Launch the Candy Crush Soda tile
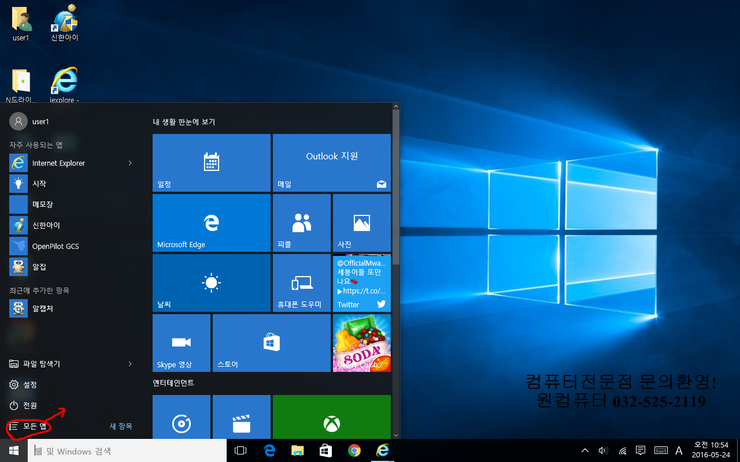 [x=360, y=342]
